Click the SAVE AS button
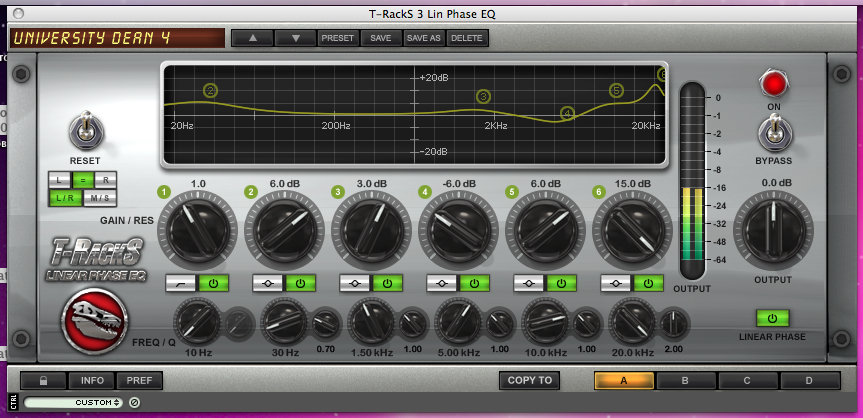The image size is (863, 418). click(x=424, y=38)
